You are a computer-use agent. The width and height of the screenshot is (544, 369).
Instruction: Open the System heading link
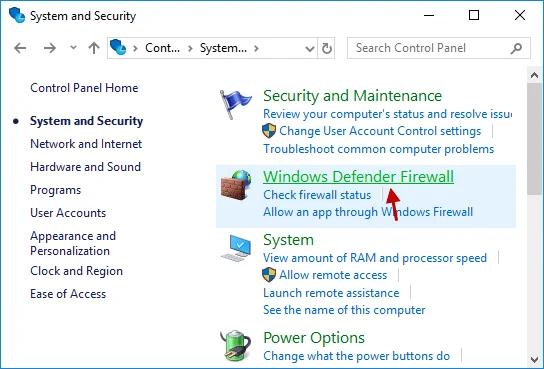[288, 240]
